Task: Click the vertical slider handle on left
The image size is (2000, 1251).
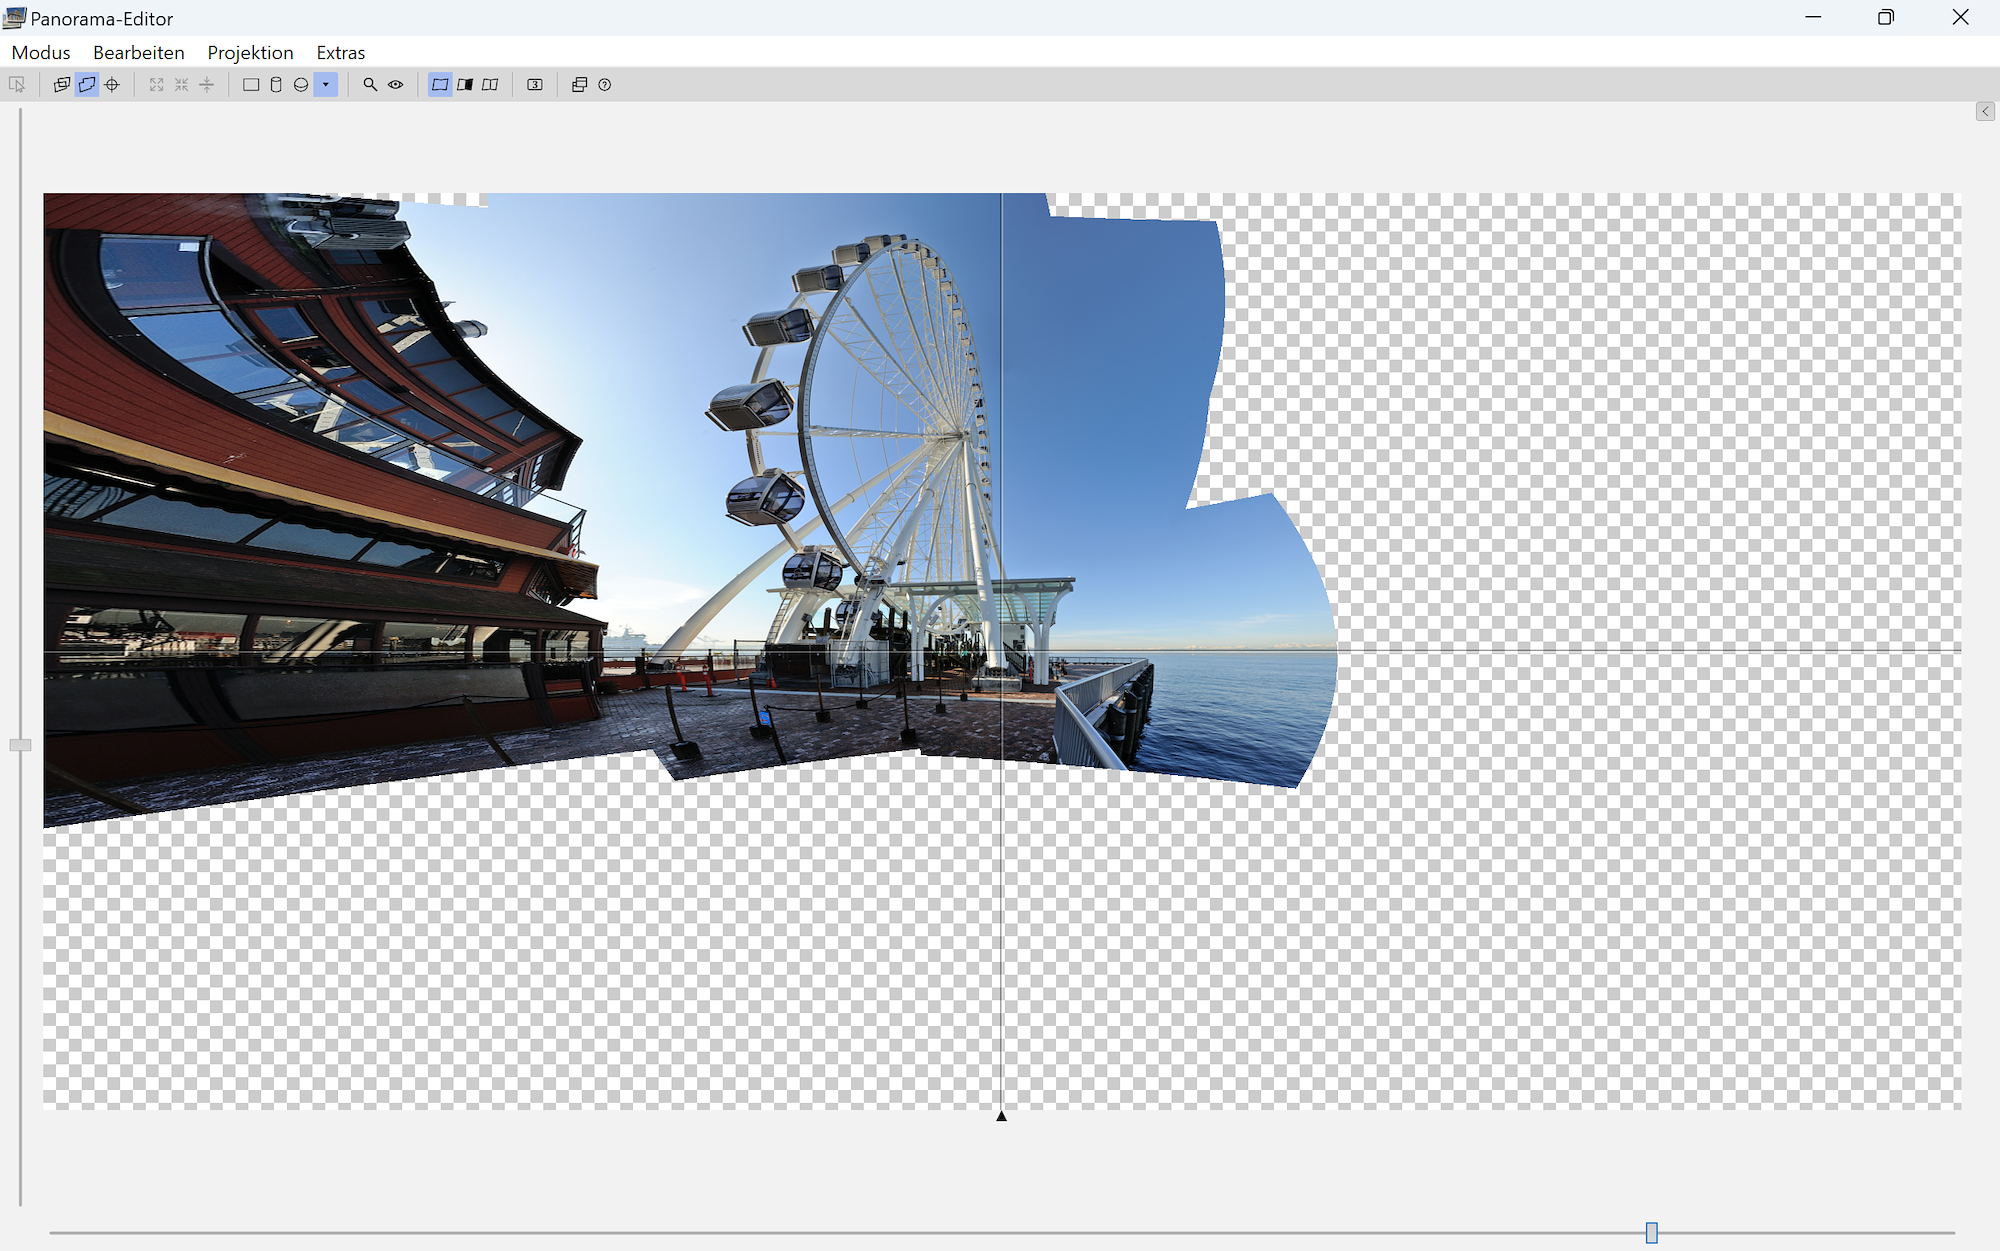Action: (x=20, y=745)
